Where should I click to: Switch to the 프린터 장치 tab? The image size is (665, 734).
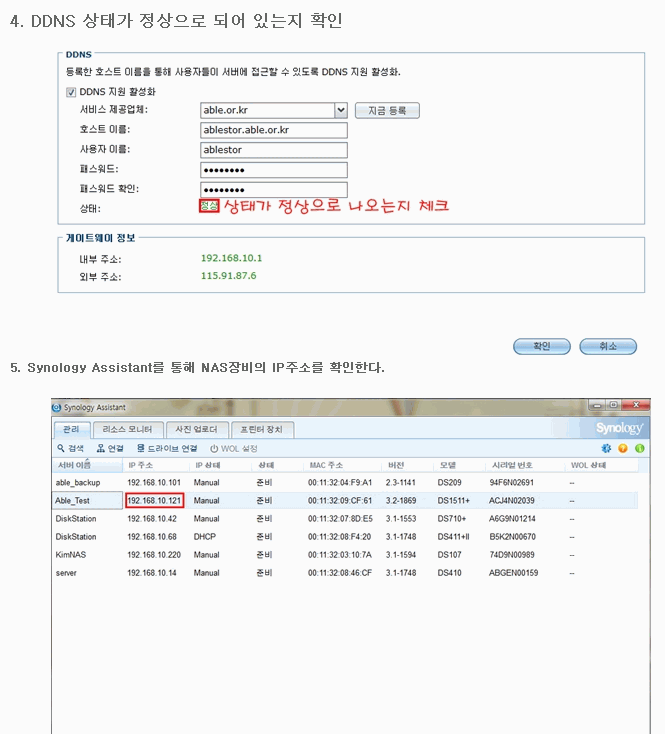pyautogui.click(x=262, y=429)
